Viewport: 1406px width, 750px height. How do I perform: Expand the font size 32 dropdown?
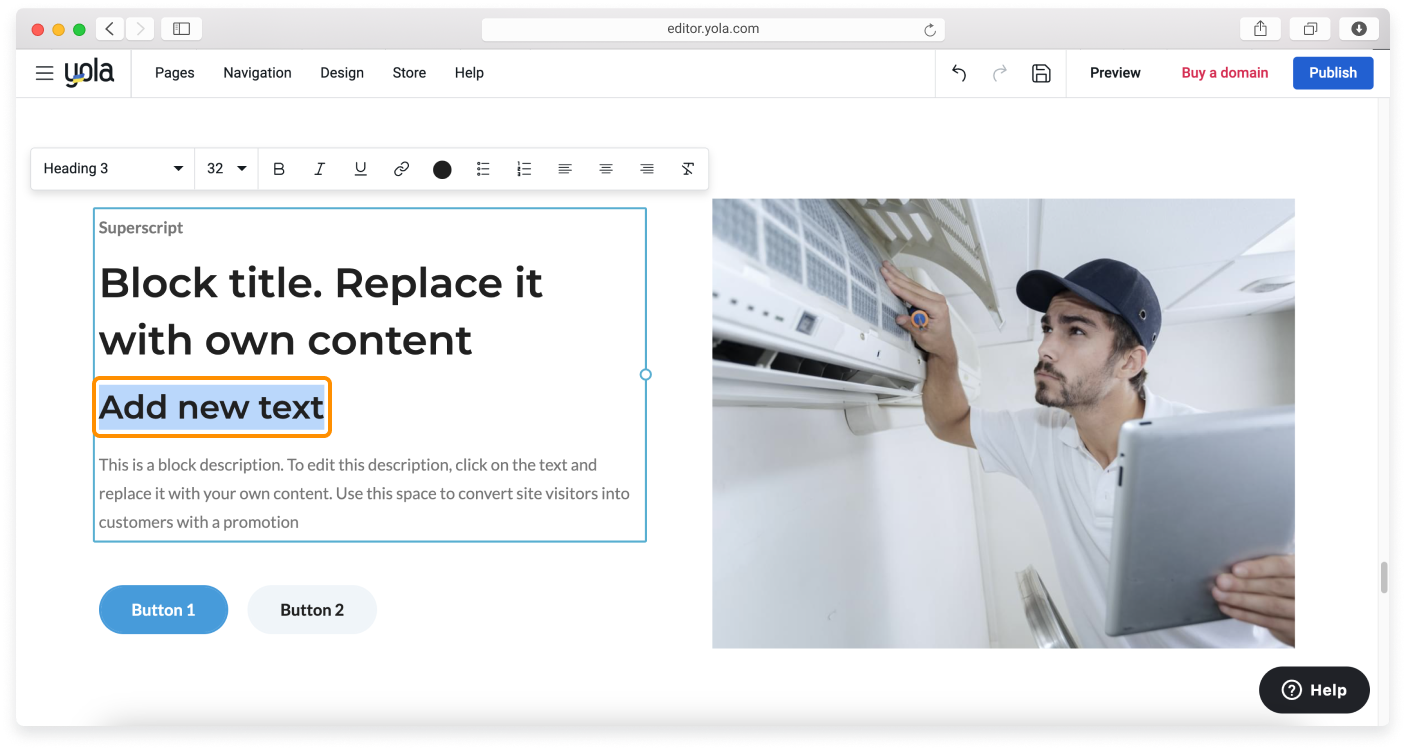click(x=226, y=169)
